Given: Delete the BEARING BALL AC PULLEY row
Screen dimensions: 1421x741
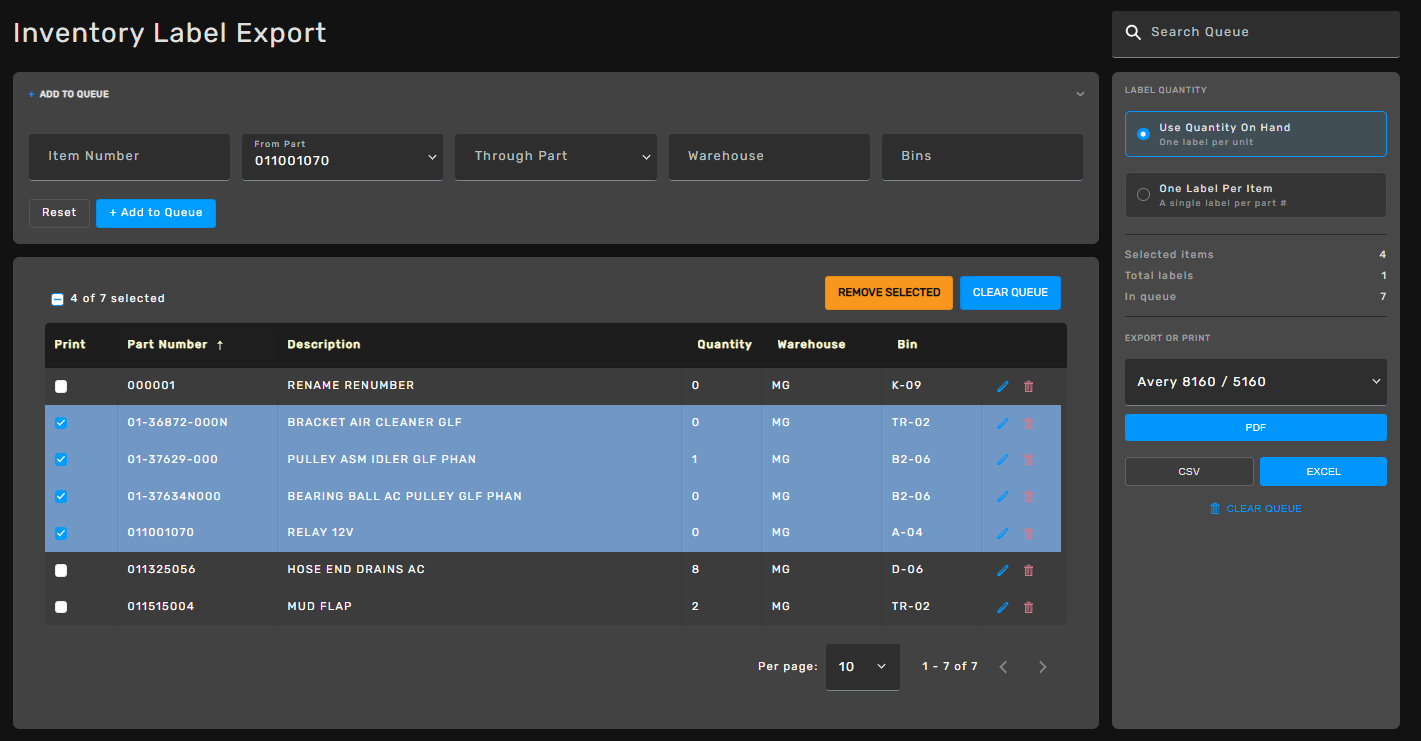Looking at the screenshot, I should coord(1029,497).
